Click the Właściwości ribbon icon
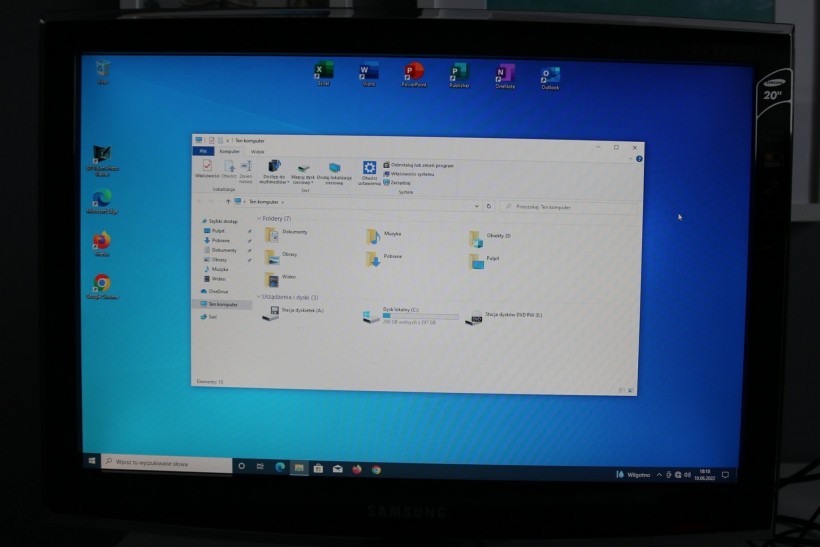The image size is (820, 547). [207, 168]
